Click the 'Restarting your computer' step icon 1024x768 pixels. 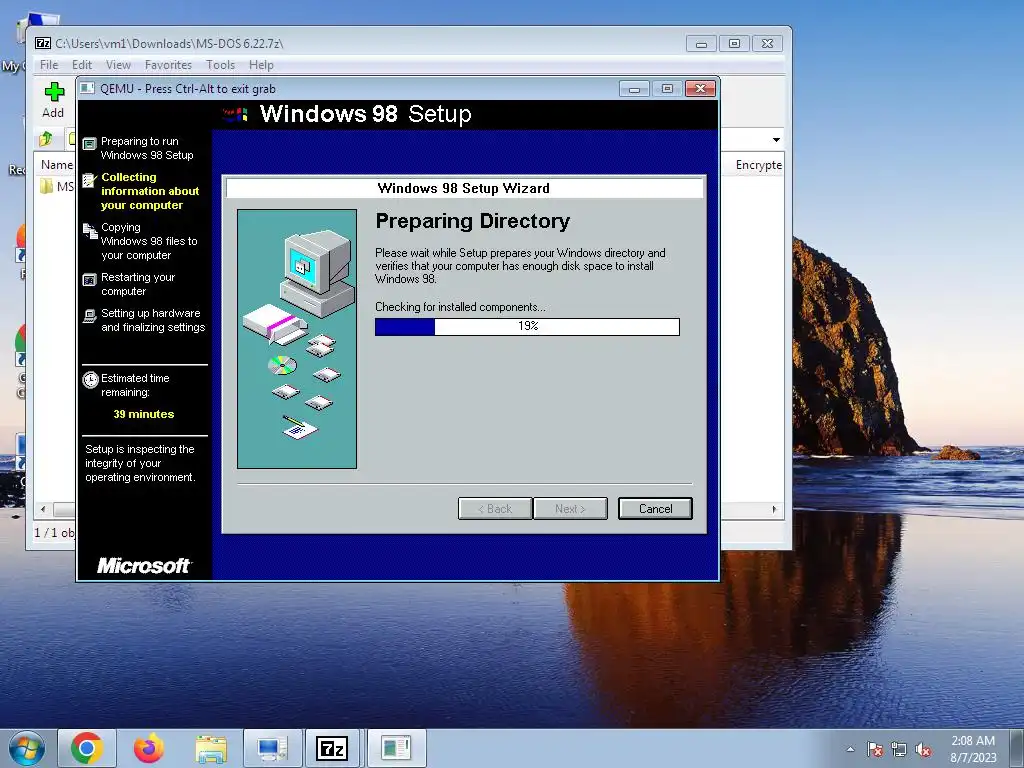tap(89, 280)
